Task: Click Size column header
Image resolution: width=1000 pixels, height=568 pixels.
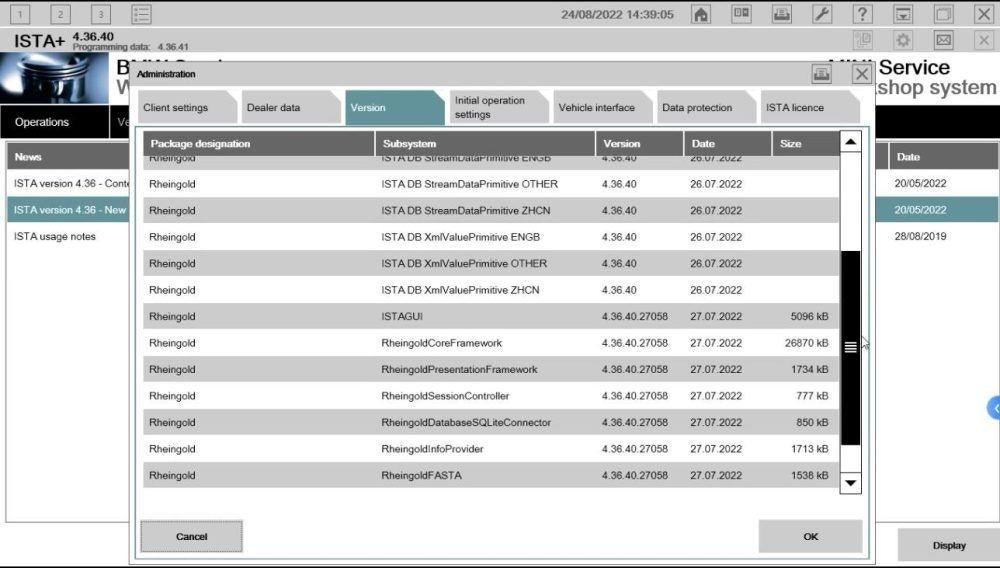Action: point(806,143)
